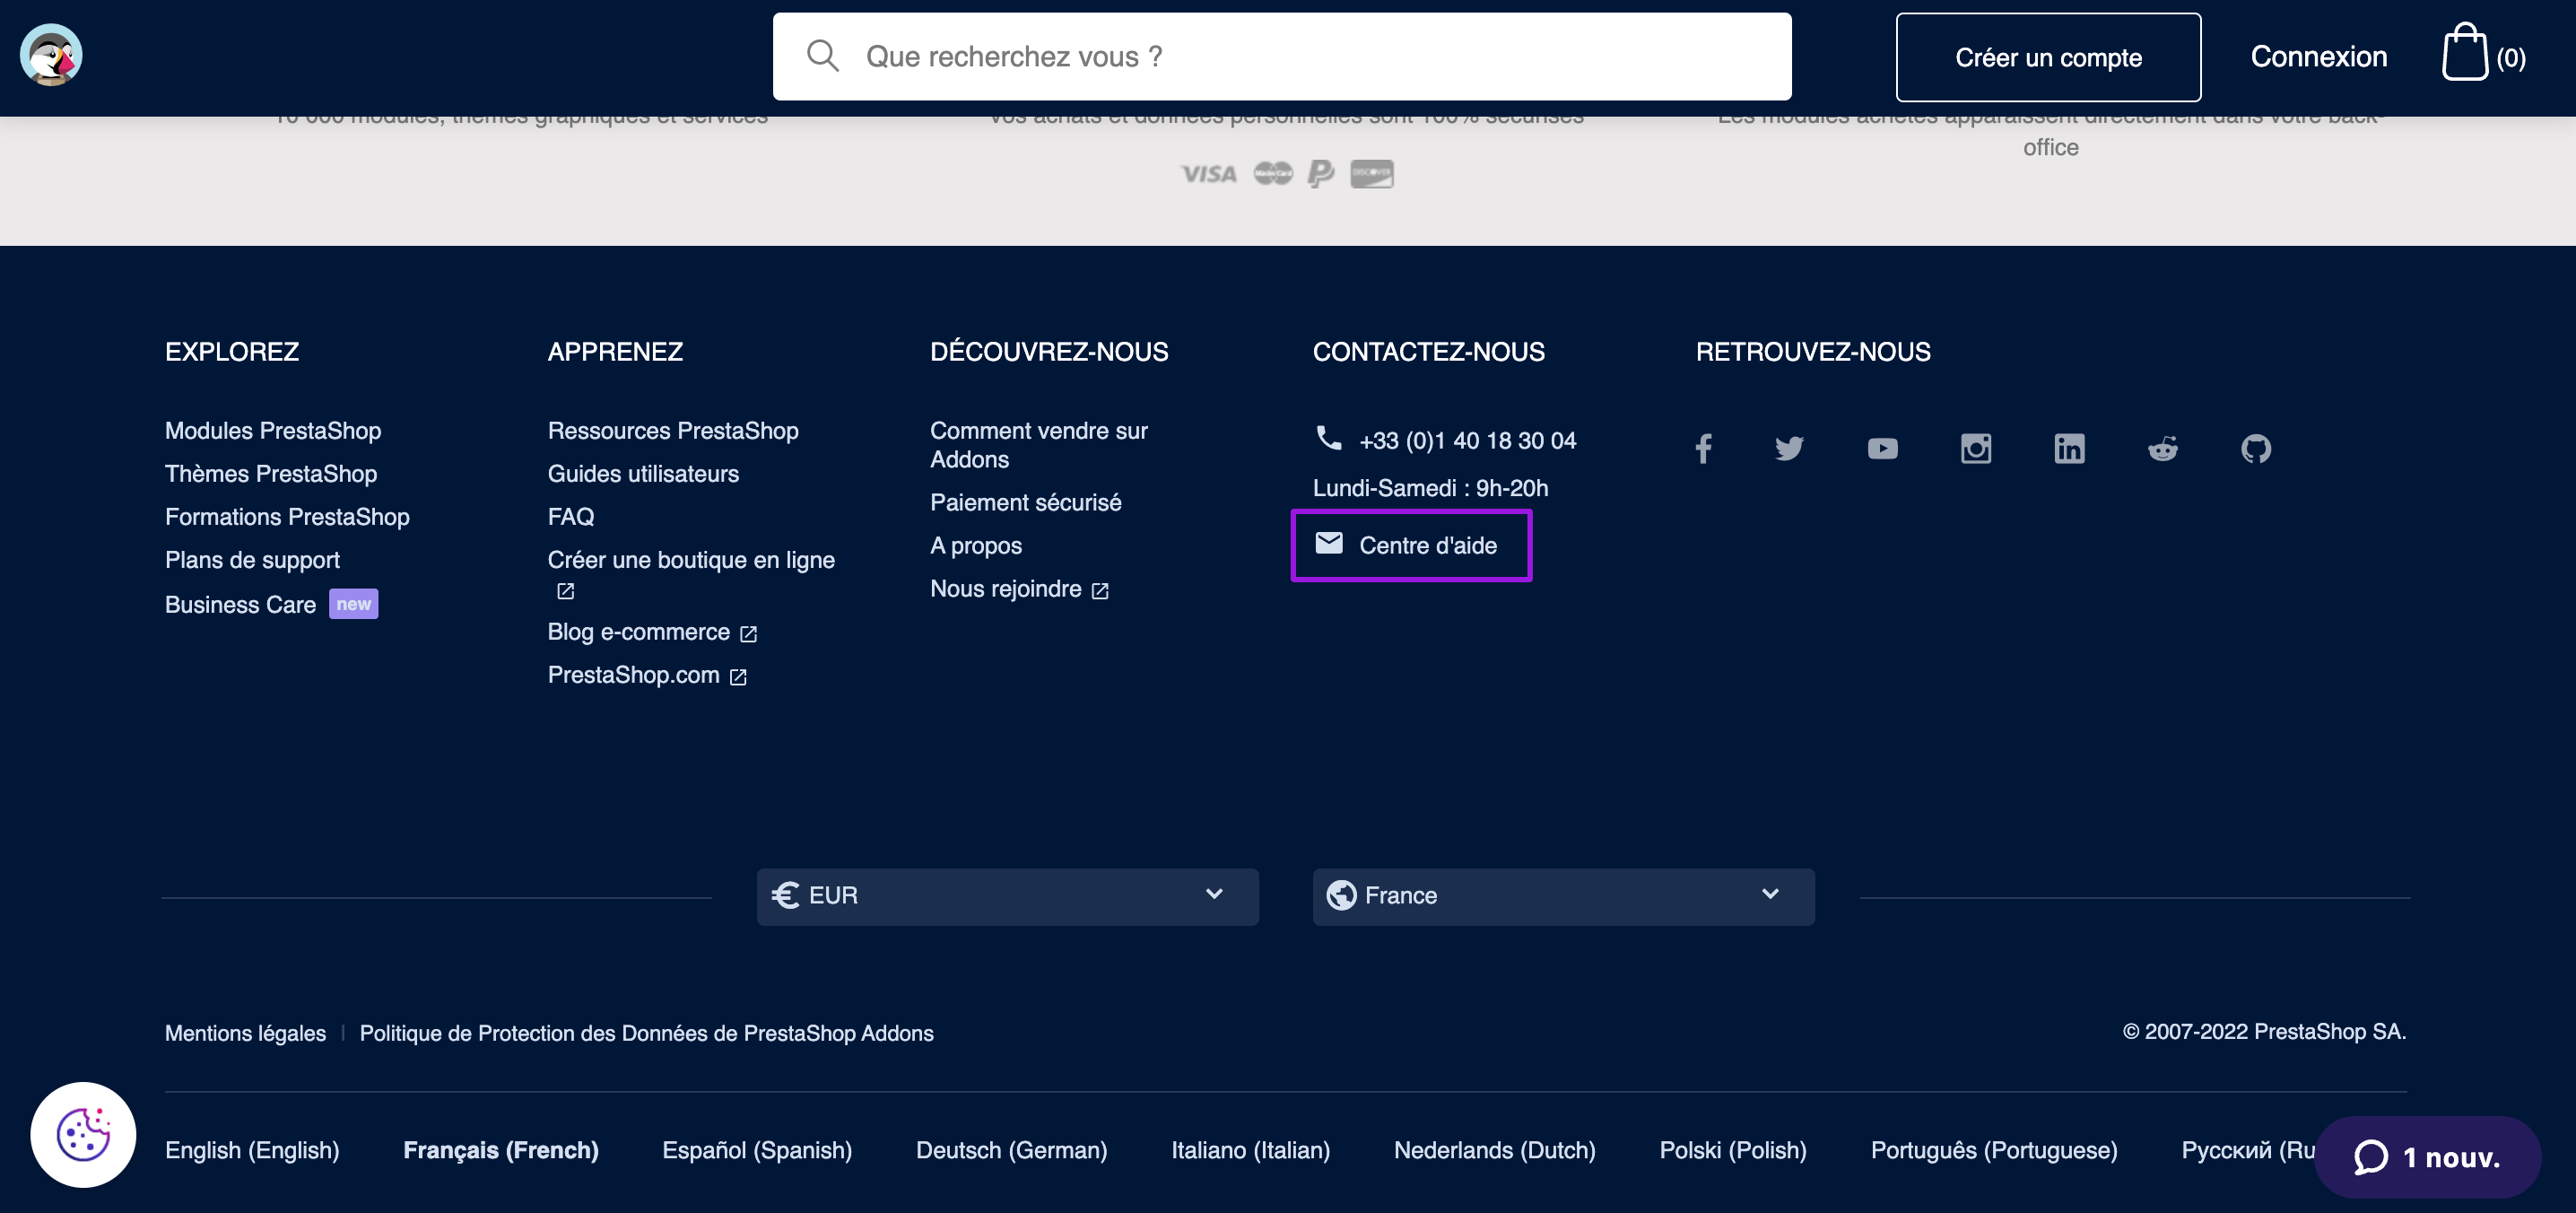Image resolution: width=2576 pixels, height=1213 pixels.
Task: Open the Centre d'aide link
Action: click(x=1428, y=546)
